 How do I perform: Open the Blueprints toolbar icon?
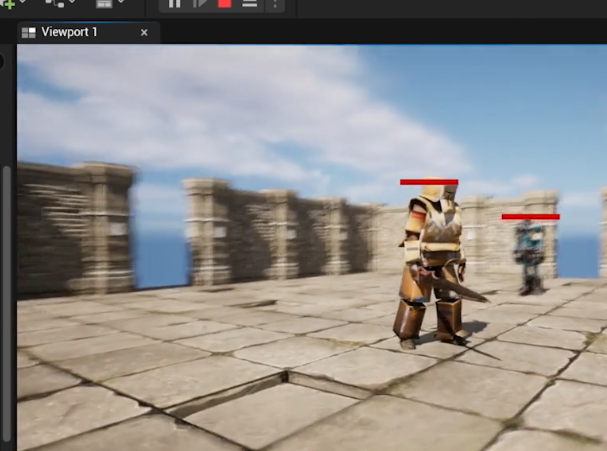tap(55, 3)
